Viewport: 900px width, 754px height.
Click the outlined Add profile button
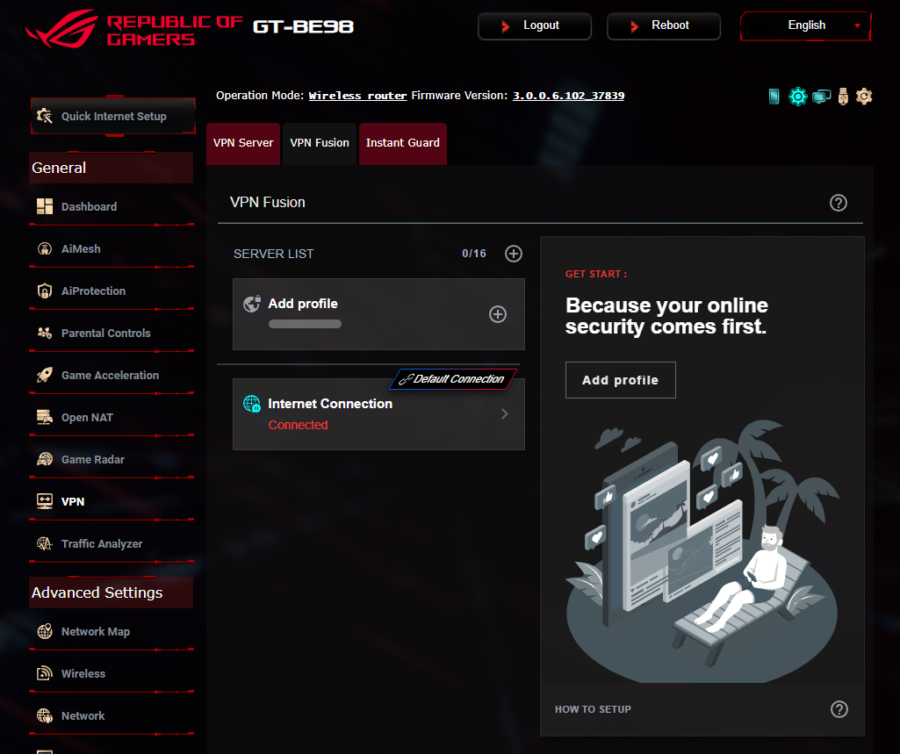620,380
